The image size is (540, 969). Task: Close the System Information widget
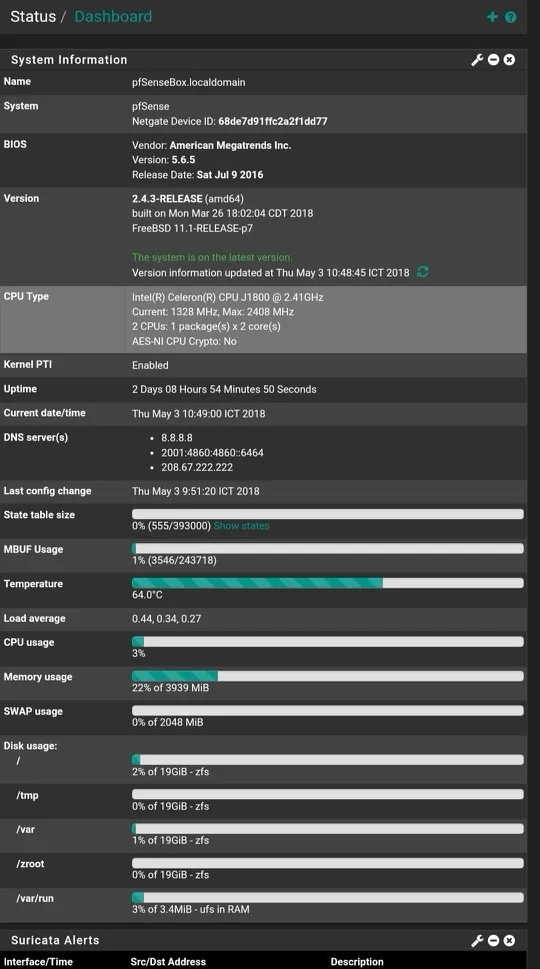(x=509, y=60)
